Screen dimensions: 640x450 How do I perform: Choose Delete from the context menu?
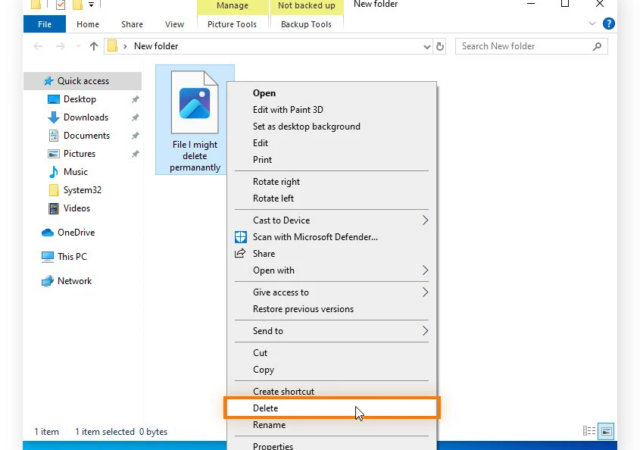266,408
